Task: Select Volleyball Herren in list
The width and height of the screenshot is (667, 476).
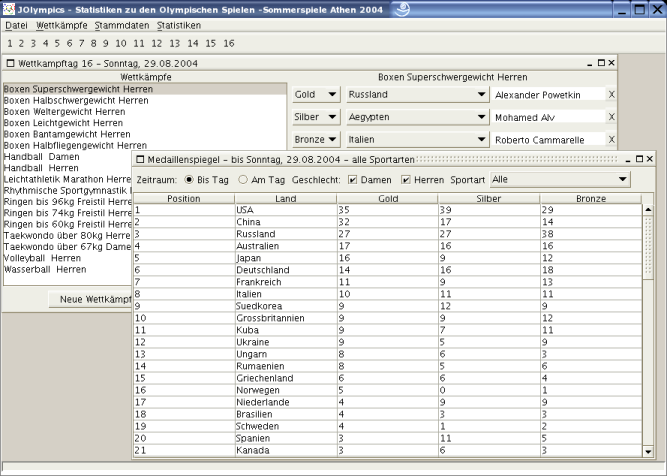Action: 68,258
